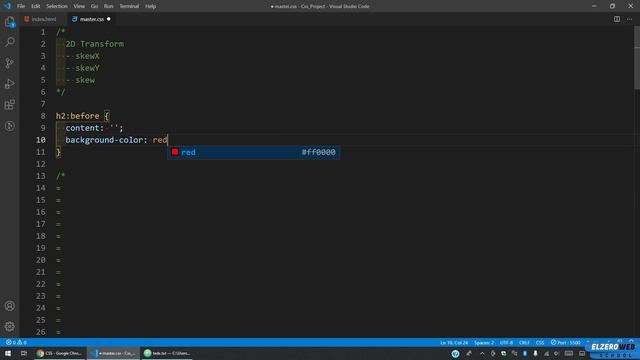Open the View menu
Screen dimensions: 640x360
[x=79, y=6]
